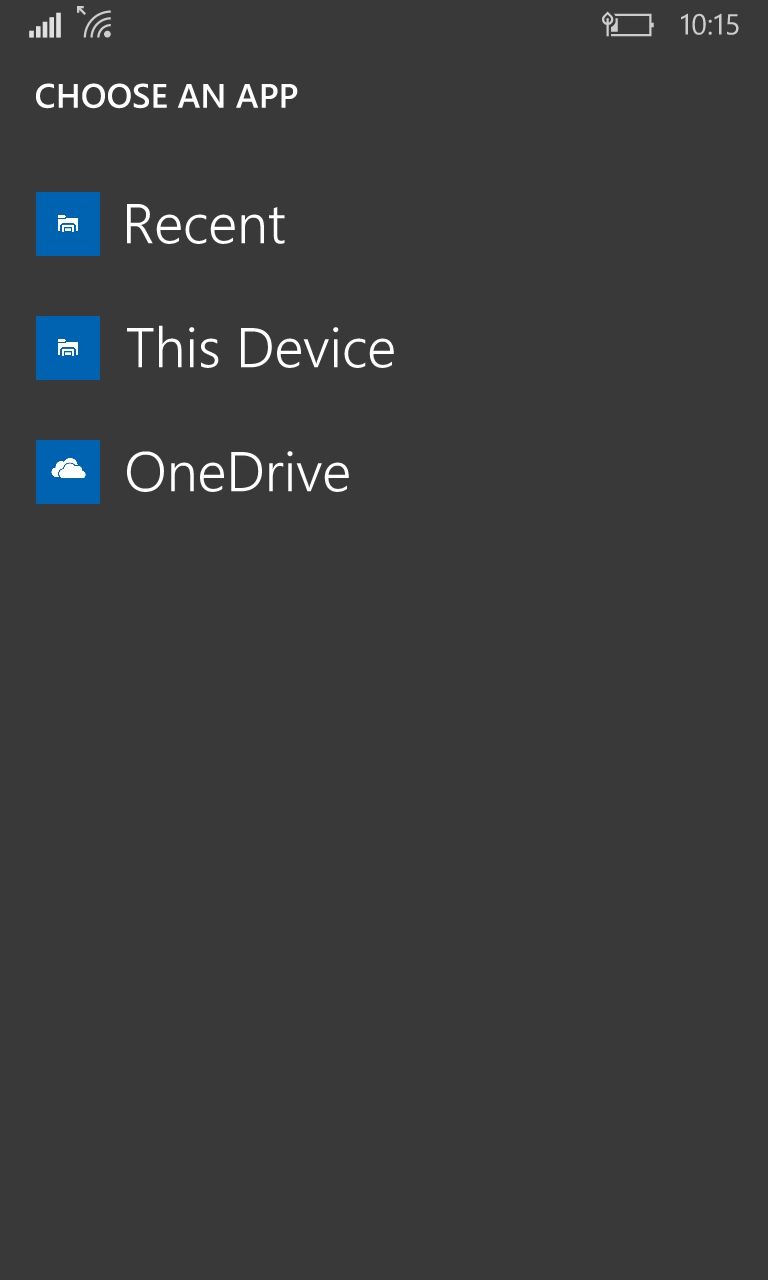Image resolution: width=768 pixels, height=1280 pixels.
Task: Click the CHOOSE AN APP heading
Action: (166, 95)
